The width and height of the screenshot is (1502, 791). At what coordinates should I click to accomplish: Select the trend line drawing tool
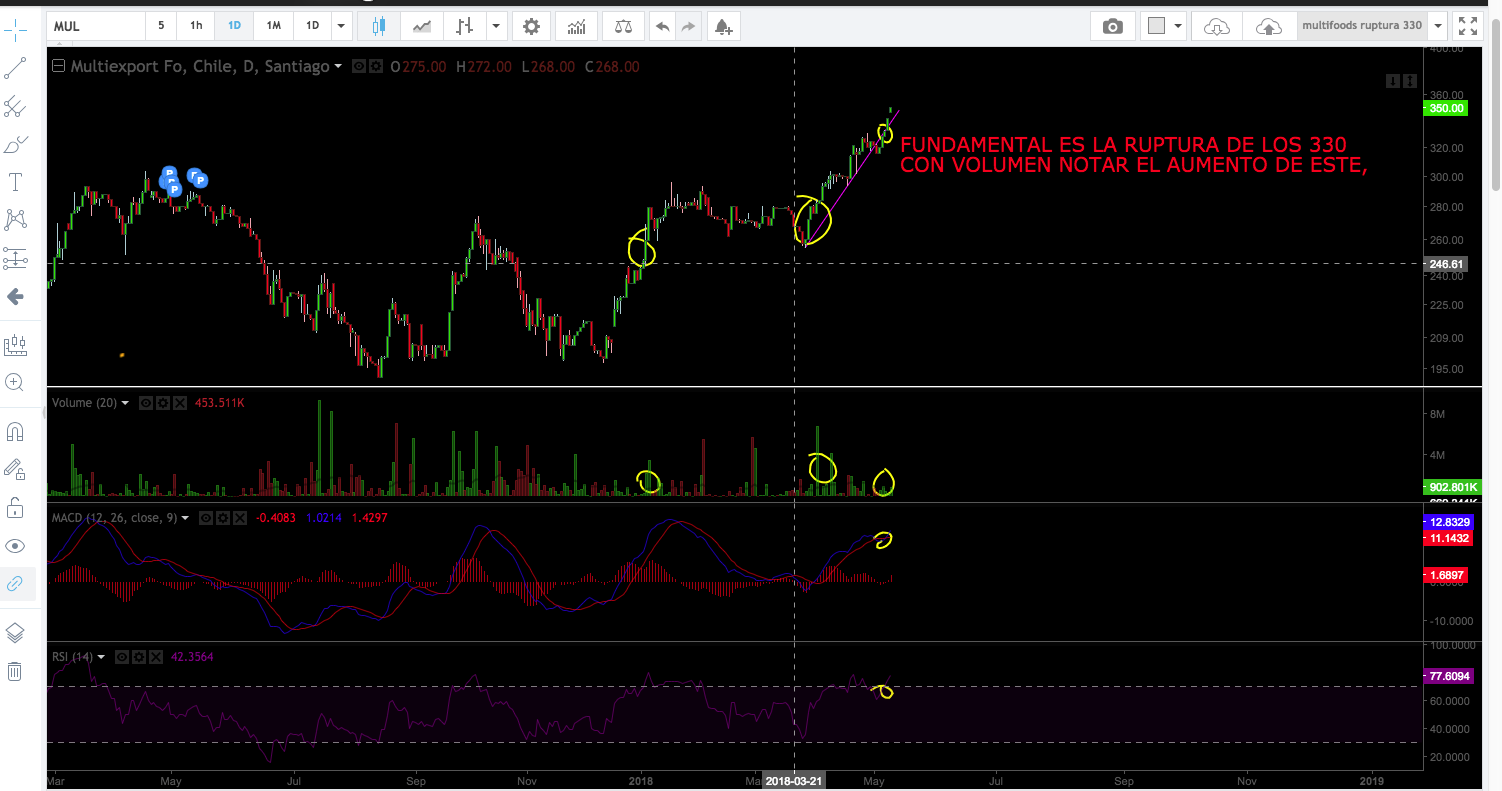point(15,68)
